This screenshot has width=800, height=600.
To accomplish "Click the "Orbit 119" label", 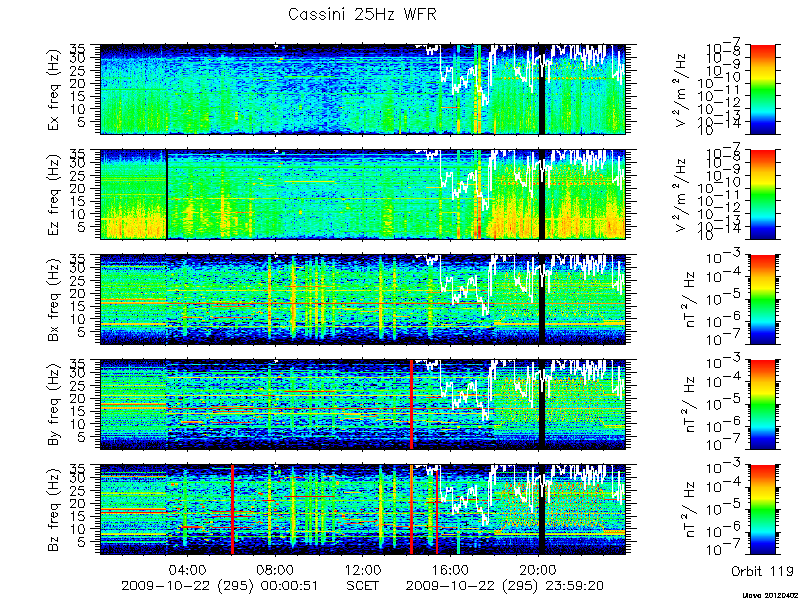I will point(762,570).
